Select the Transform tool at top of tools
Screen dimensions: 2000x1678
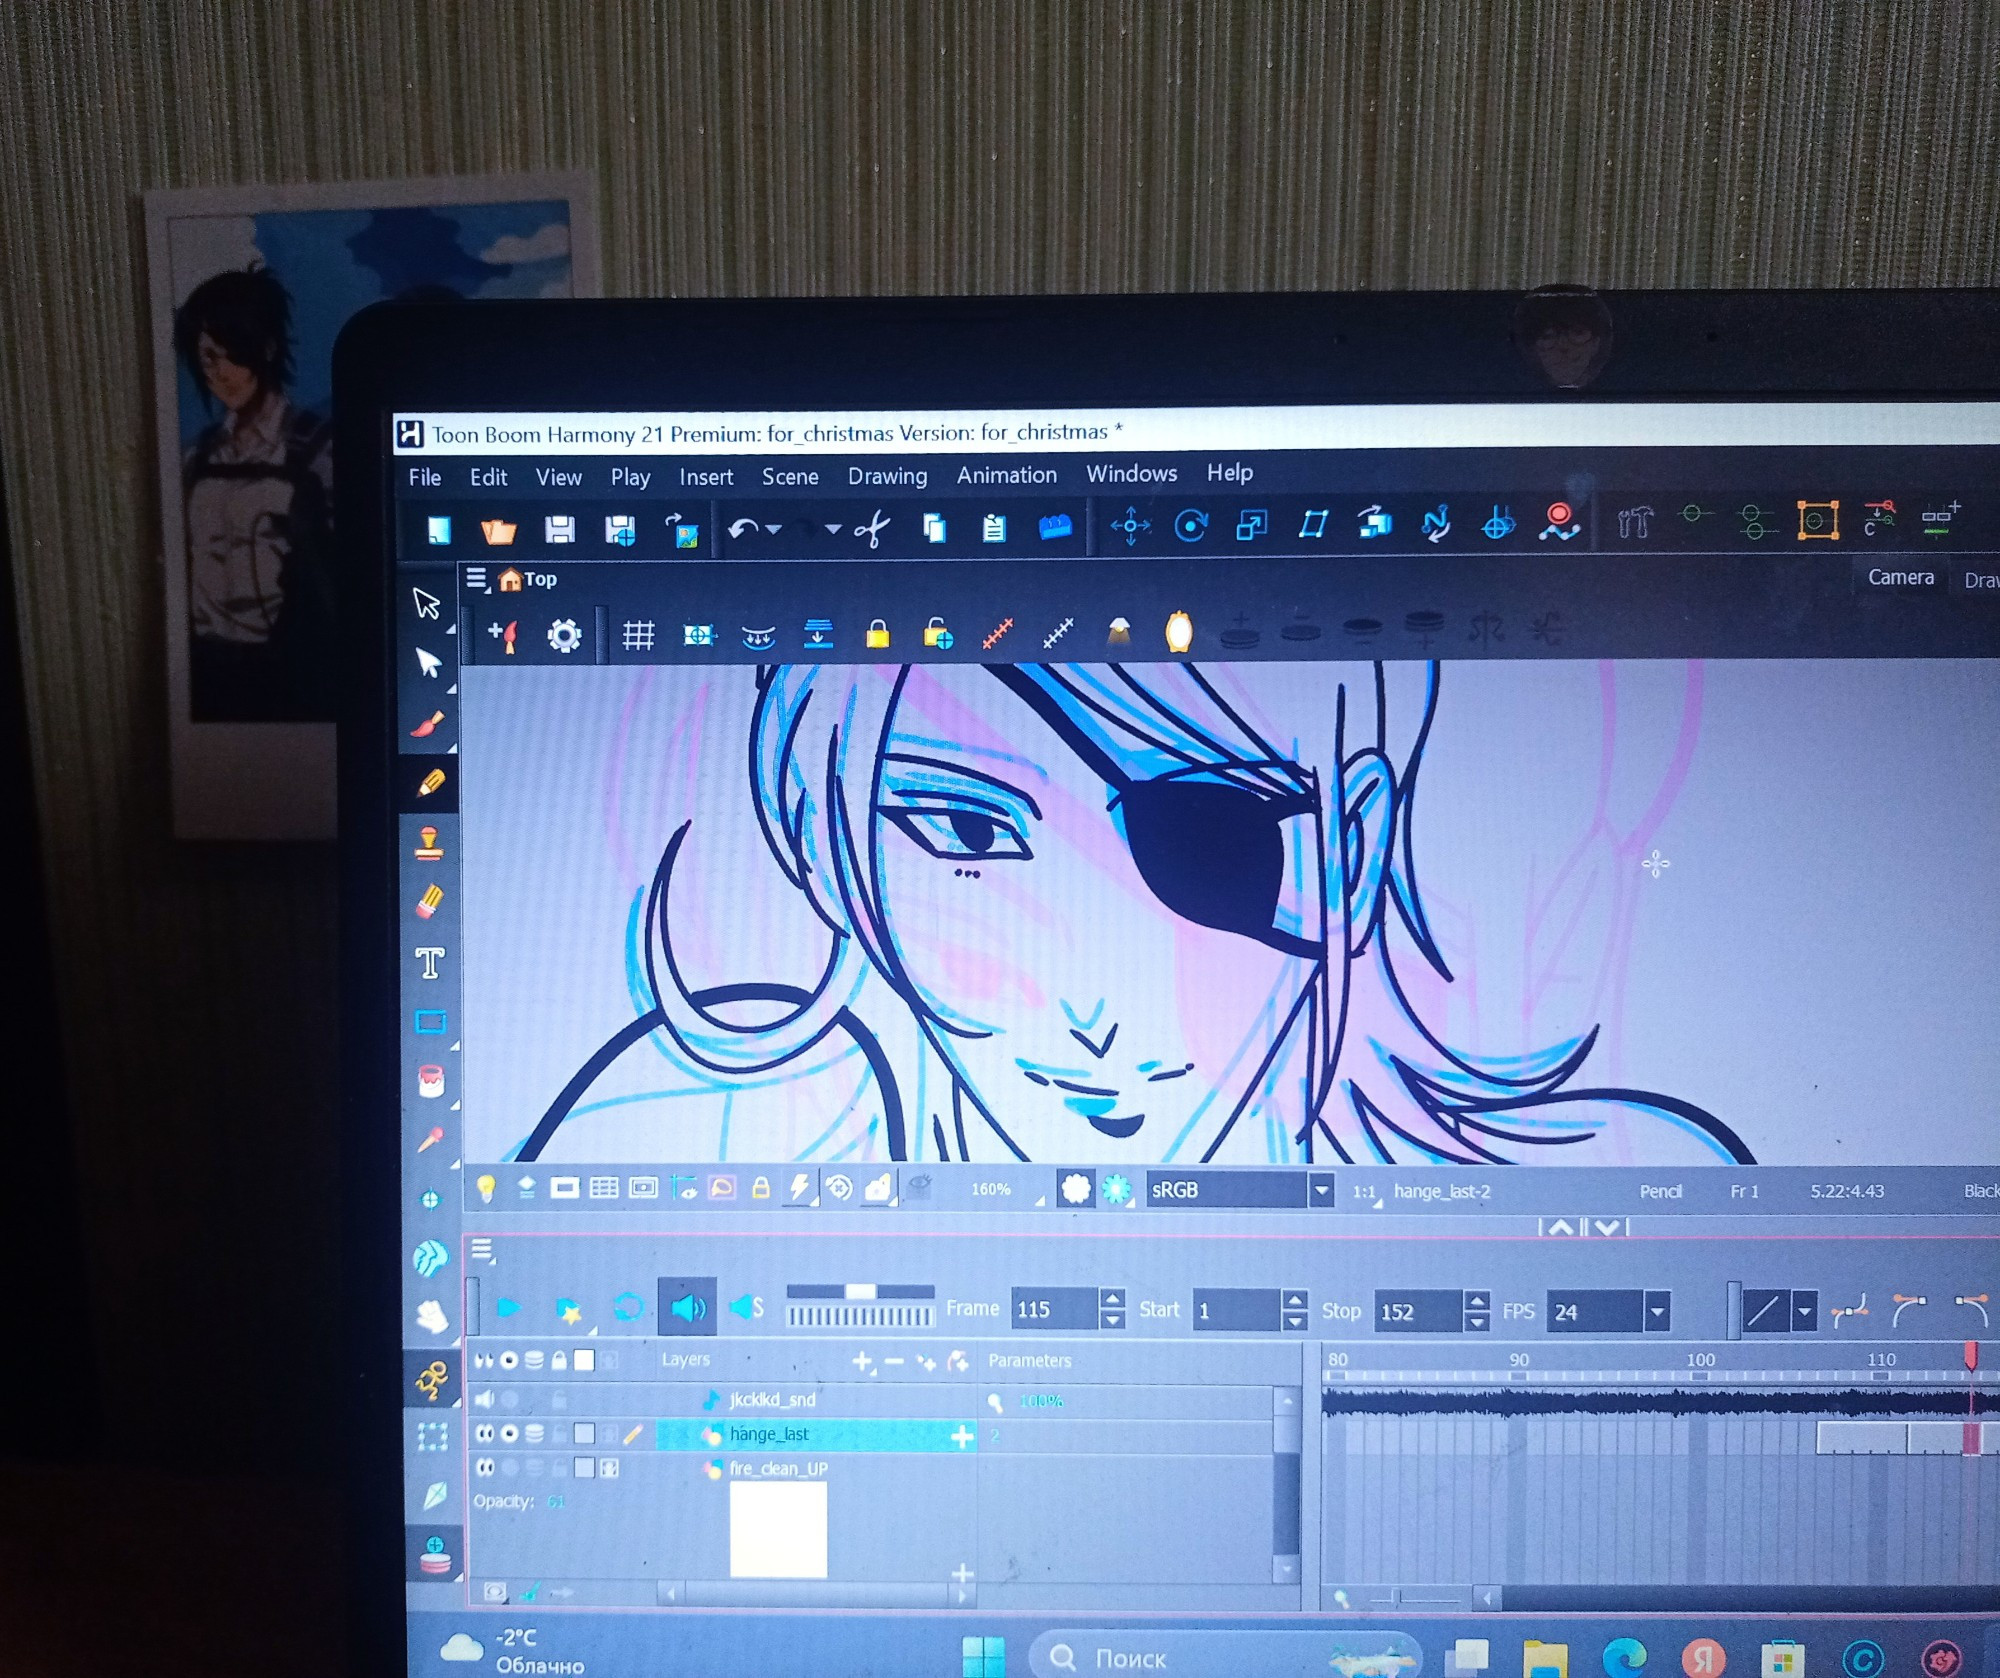point(427,603)
